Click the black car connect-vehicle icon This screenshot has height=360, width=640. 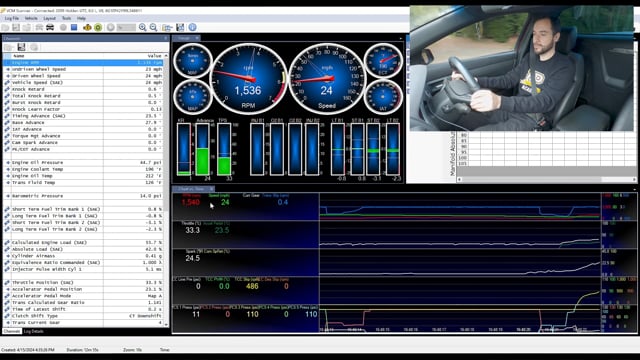coord(50,27)
